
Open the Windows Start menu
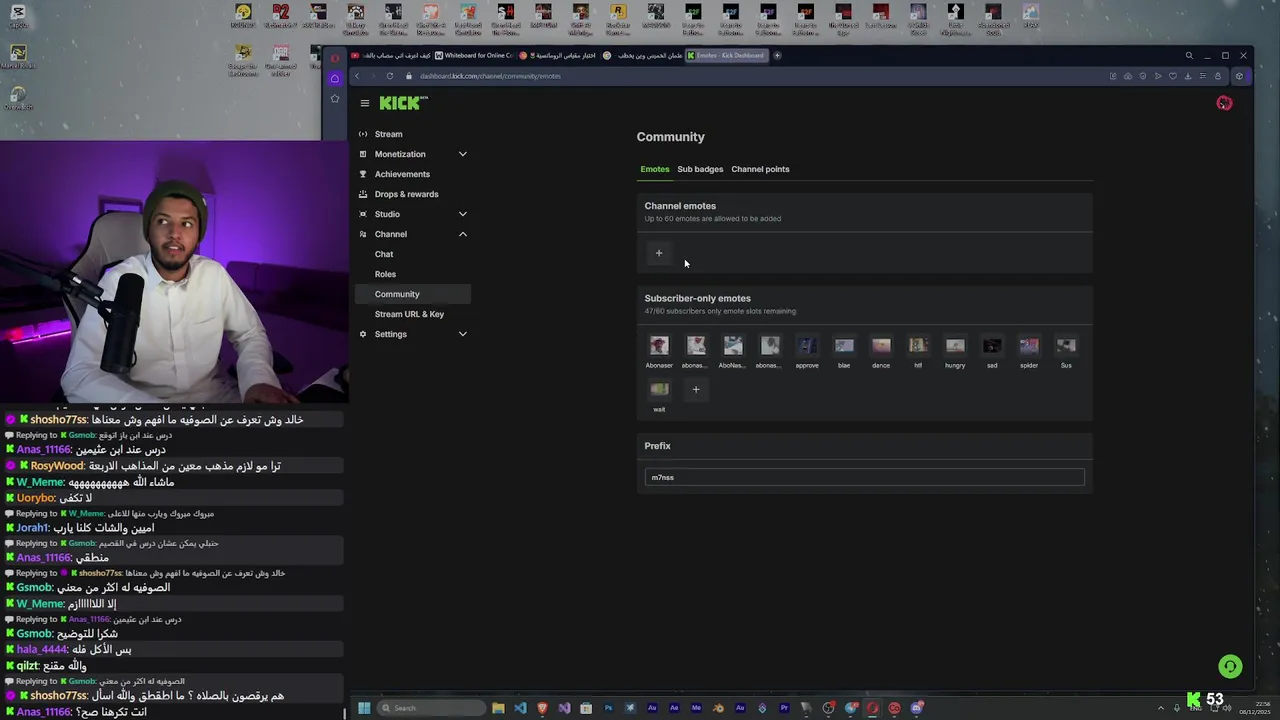pos(364,708)
